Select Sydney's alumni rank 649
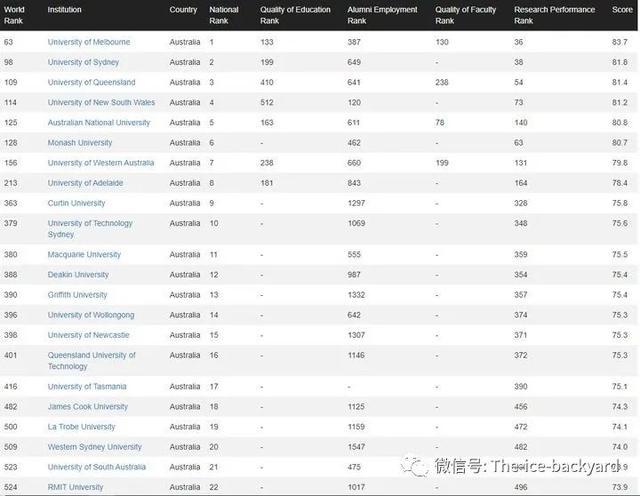The image size is (640, 496). pos(354,62)
